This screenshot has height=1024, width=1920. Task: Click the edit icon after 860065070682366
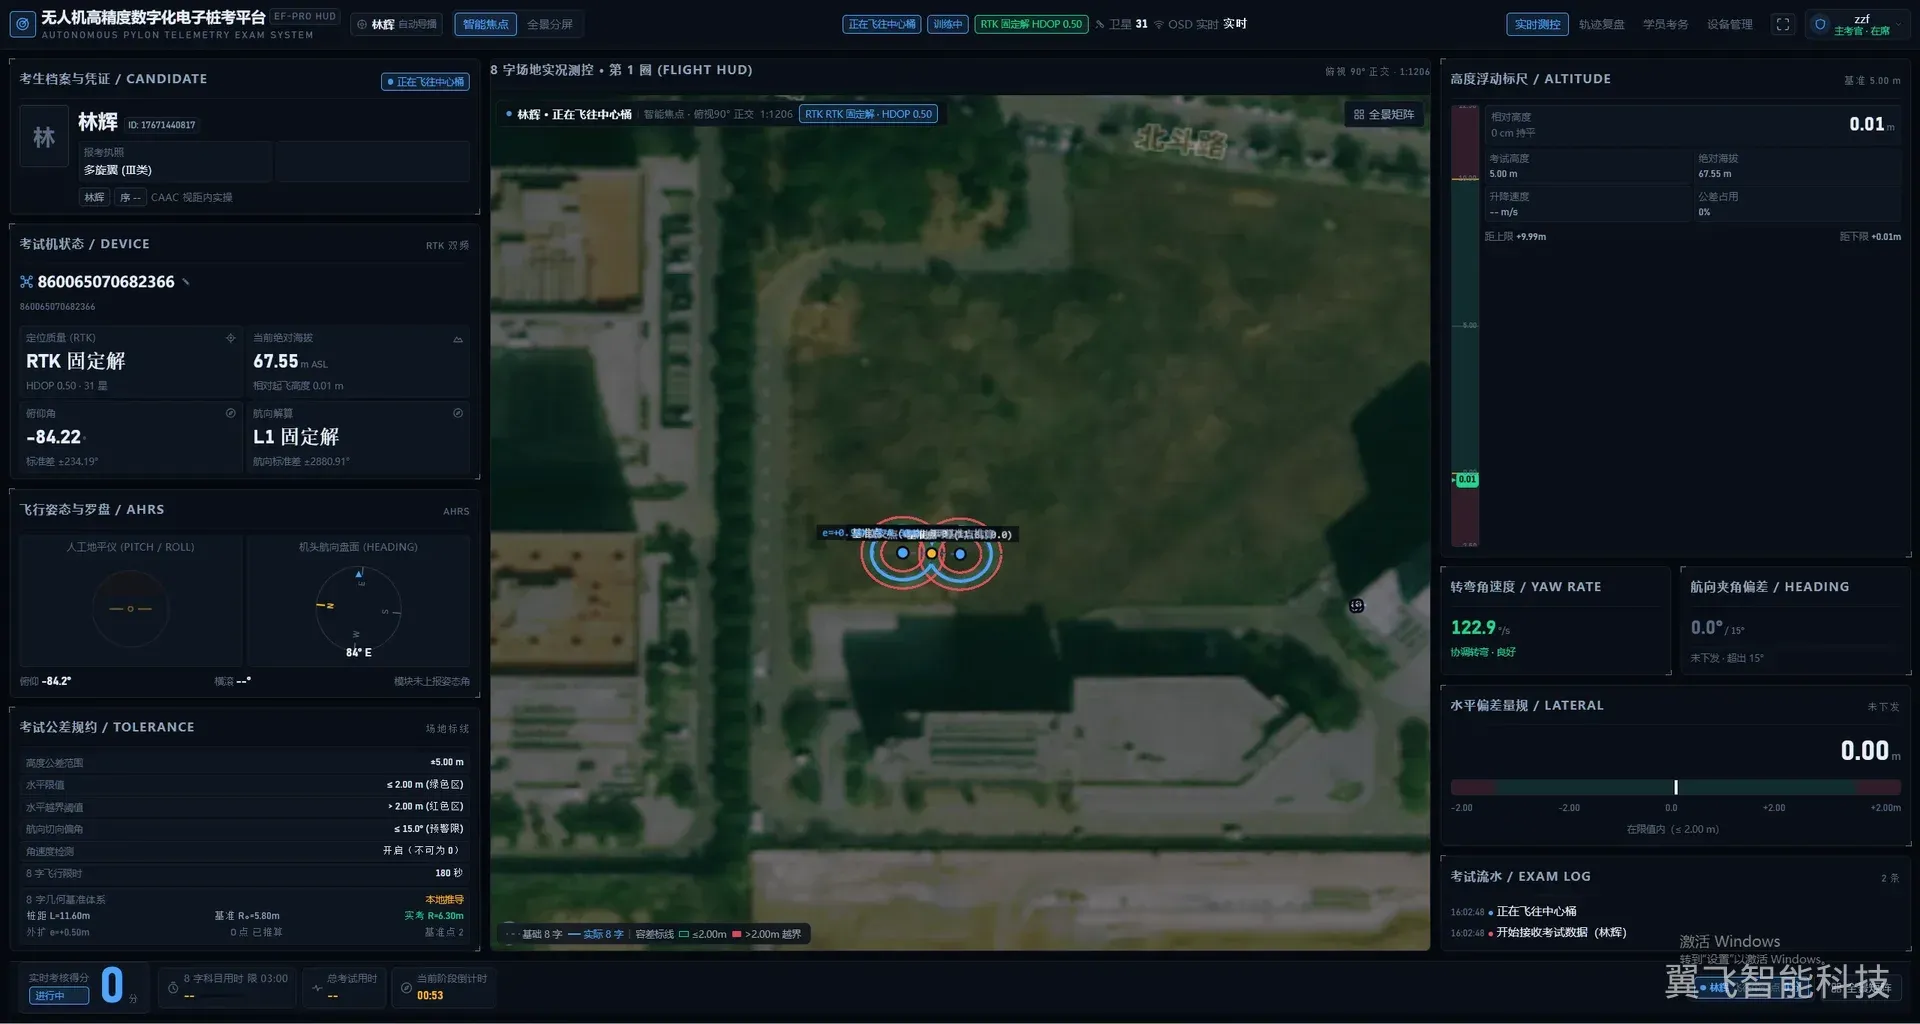point(186,282)
